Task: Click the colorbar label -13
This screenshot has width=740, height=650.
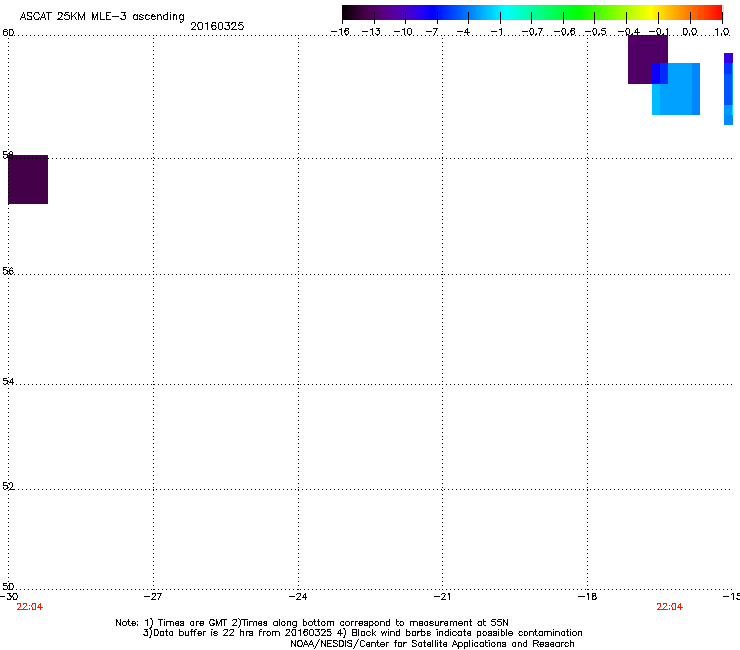Action: pyautogui.click(x=371, y=32)
